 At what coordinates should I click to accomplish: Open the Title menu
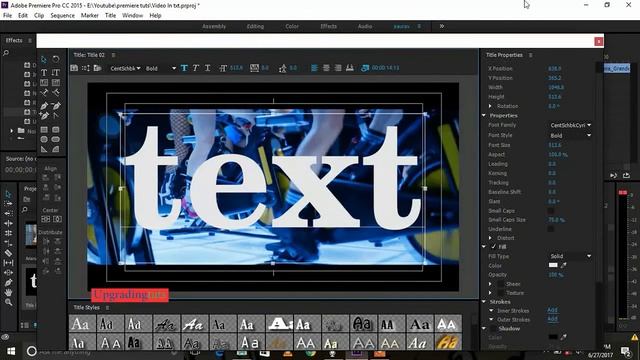coord(110,16)
